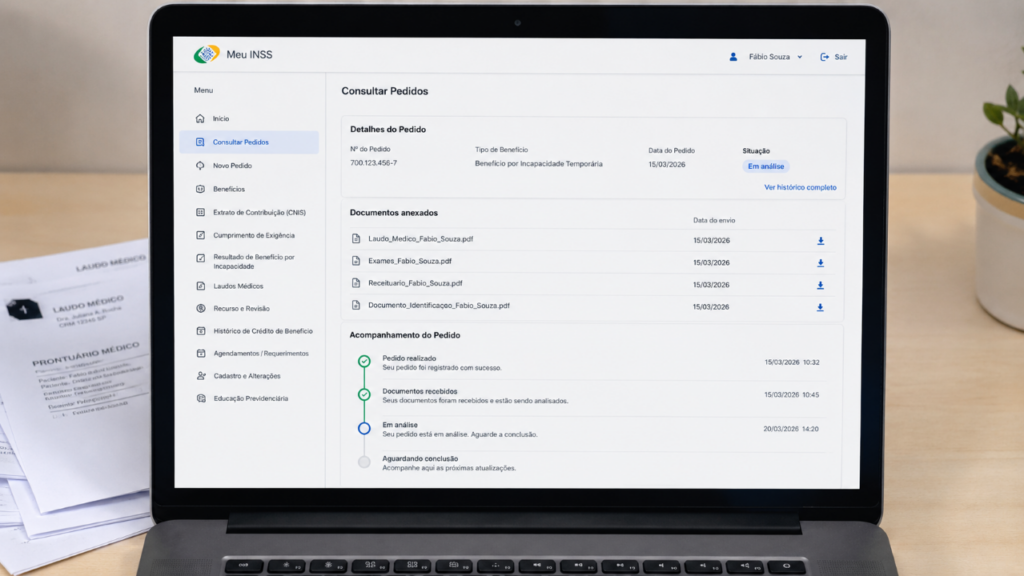Click the Extrato de Contribuição (CNIS) icon
The height and width of the screenshot is (576, 1024).
[x=200, y=212]
